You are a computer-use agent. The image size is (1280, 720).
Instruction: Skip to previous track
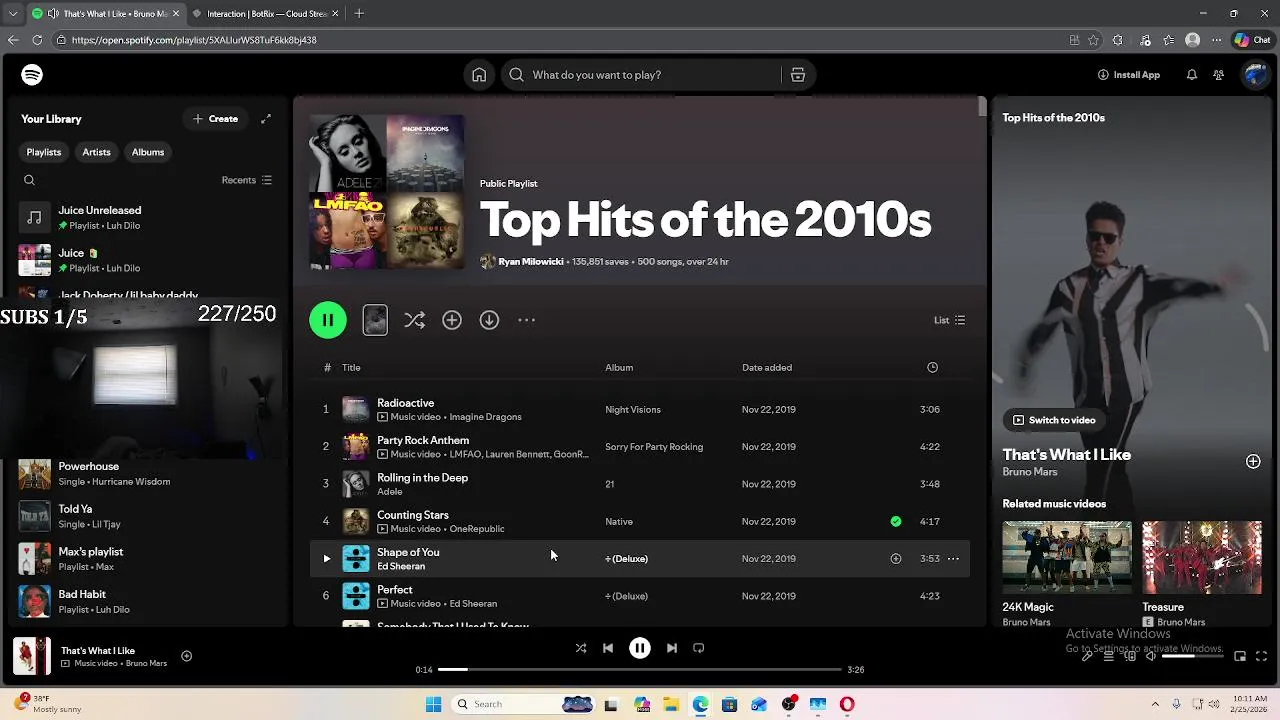[607, 648]
